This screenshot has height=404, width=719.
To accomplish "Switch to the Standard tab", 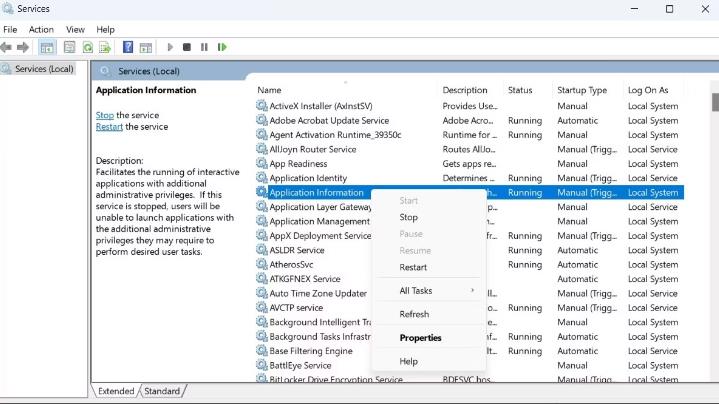I will [162, 391].
